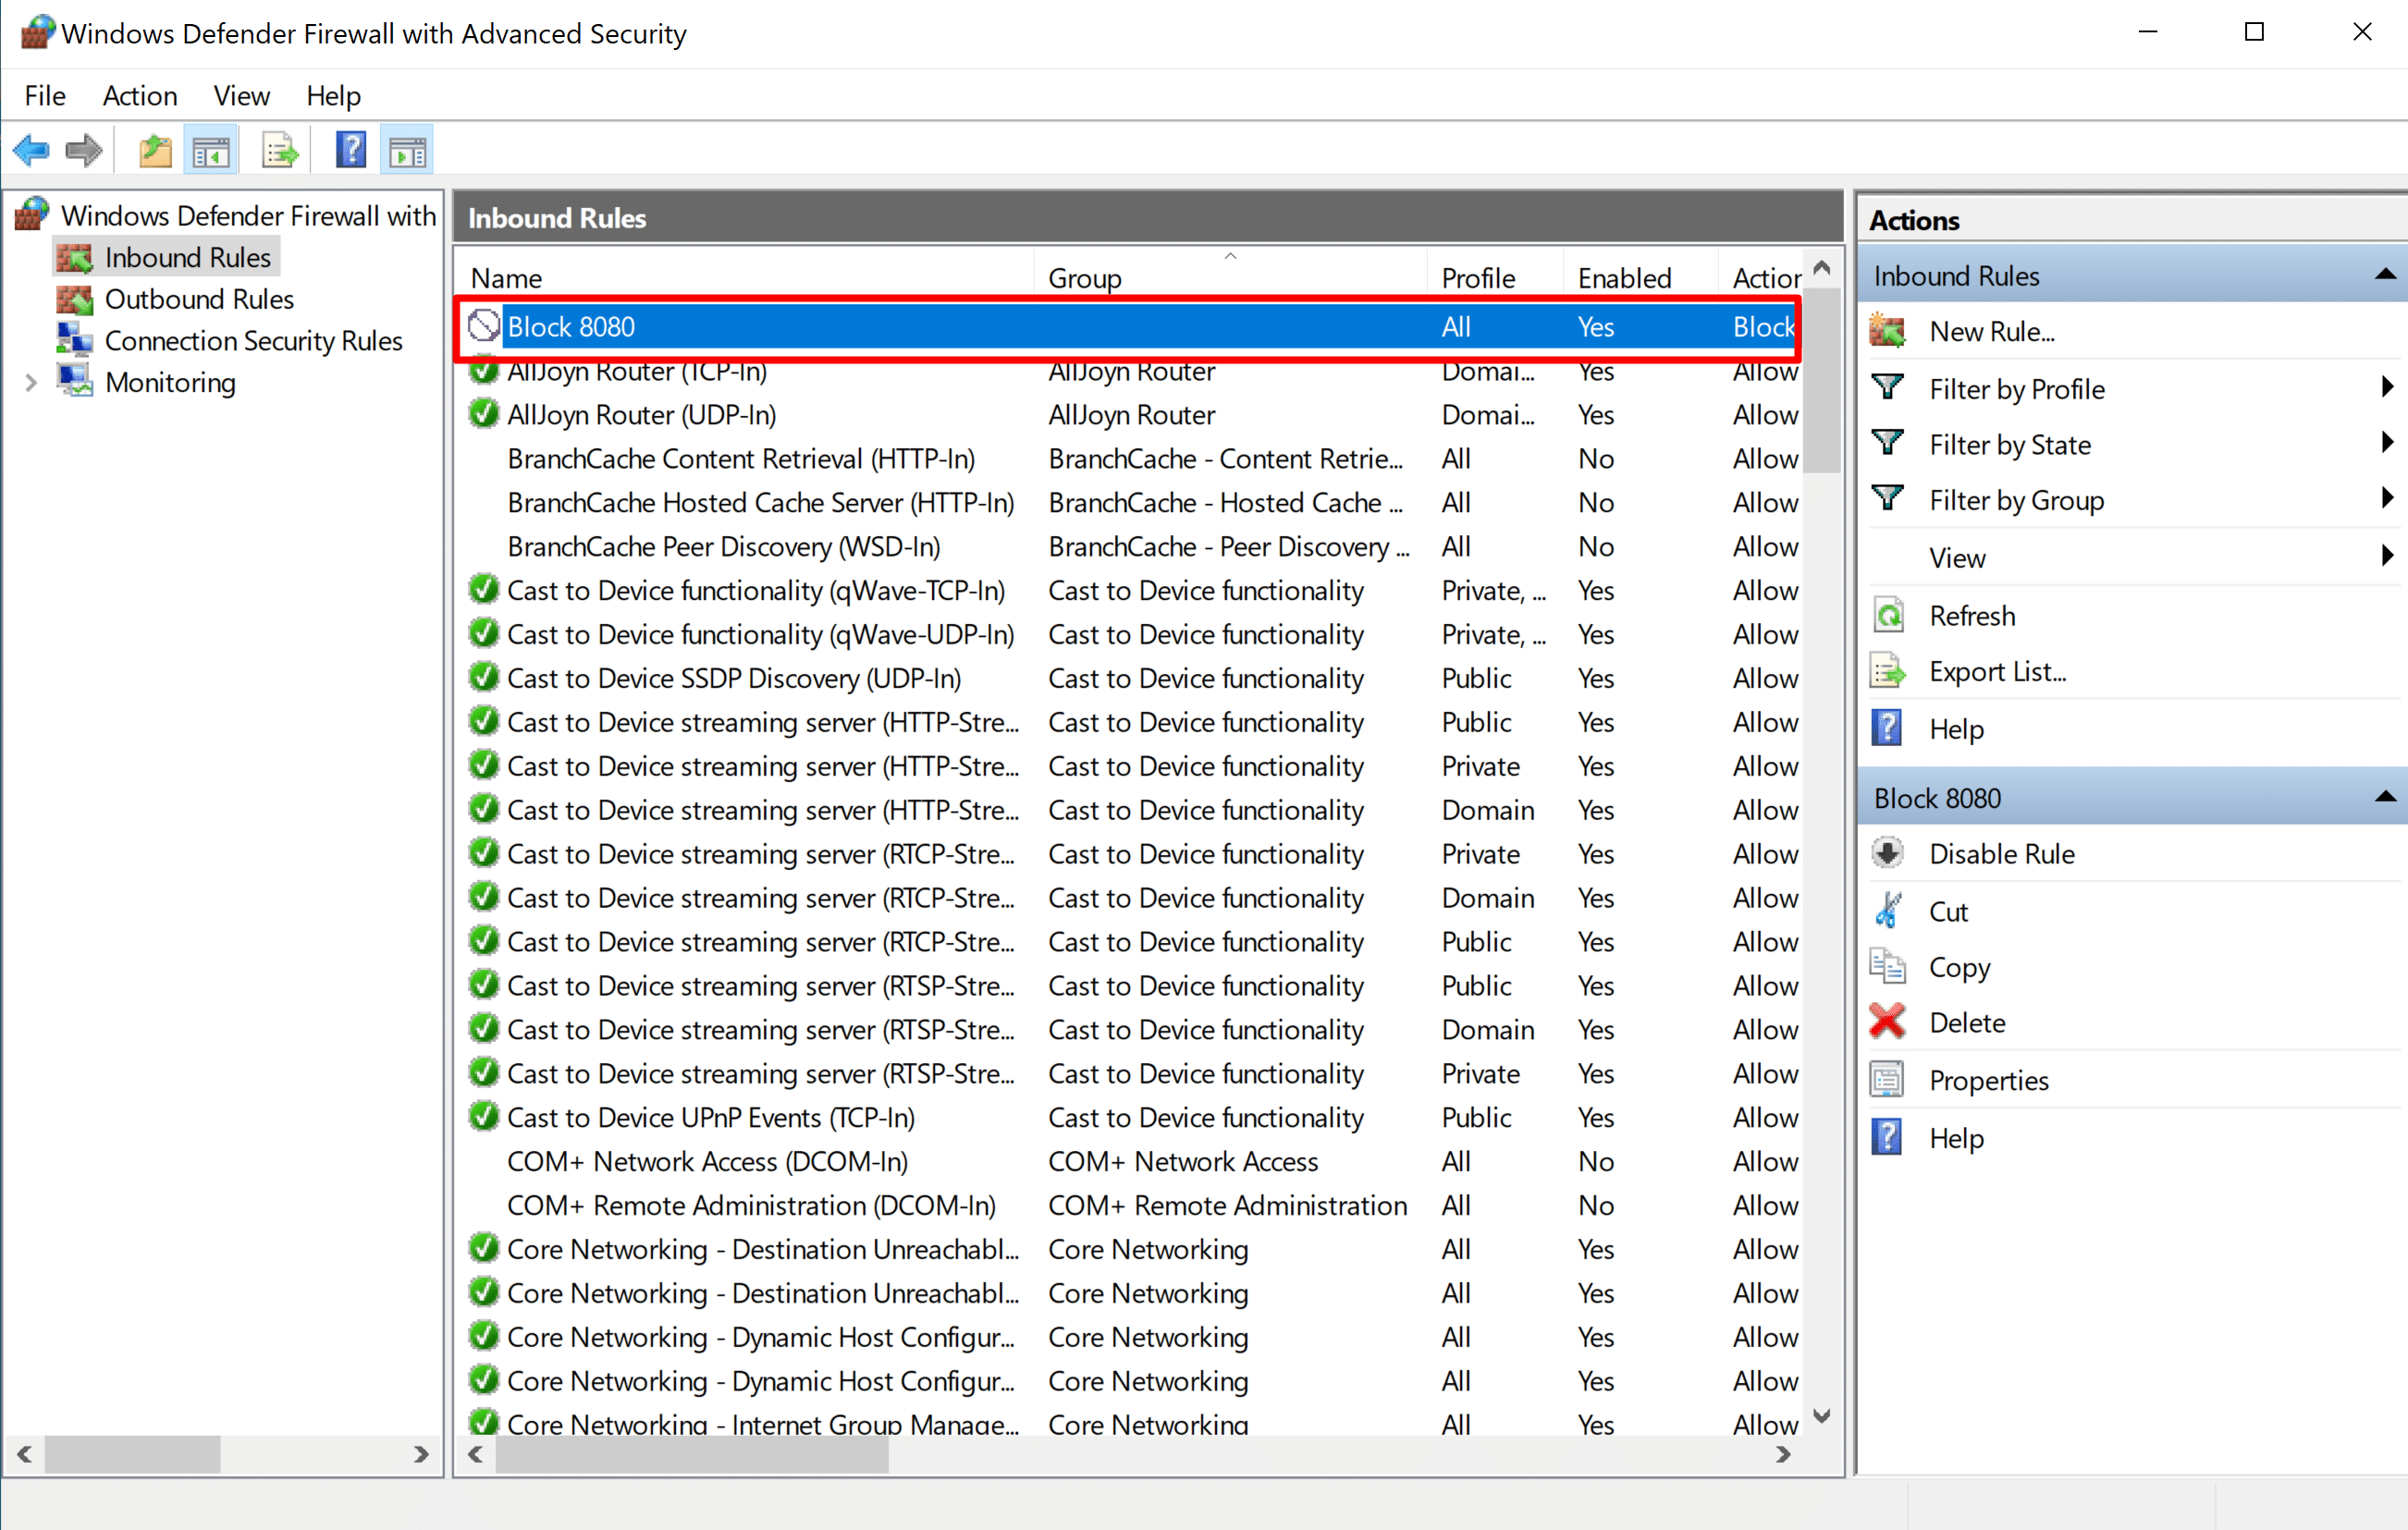Viewport: 2408px width, 1530px height.
Task: Open the Filter by Group submenu arrow
Action: coord(2387,498)
